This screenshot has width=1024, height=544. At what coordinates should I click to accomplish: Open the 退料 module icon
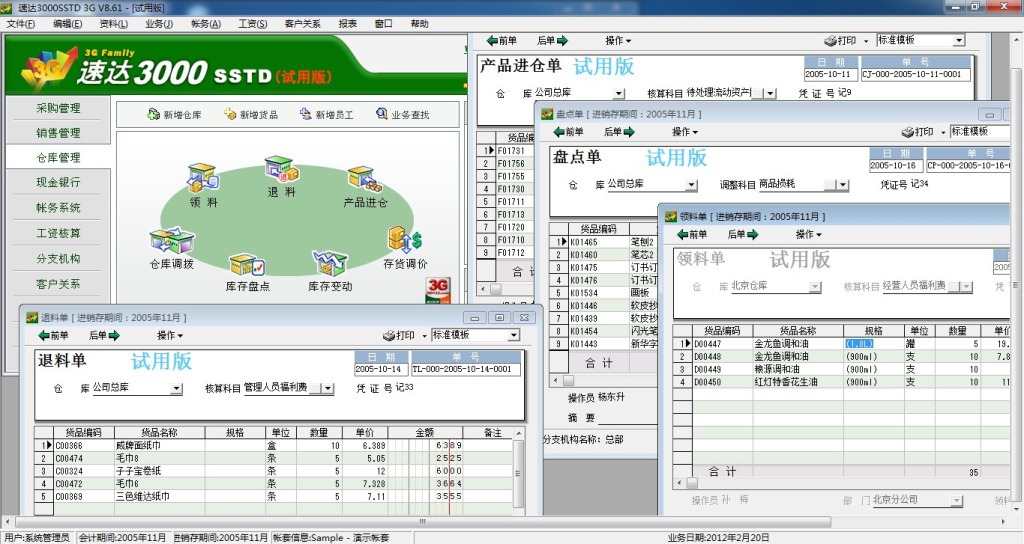[281, 169]
